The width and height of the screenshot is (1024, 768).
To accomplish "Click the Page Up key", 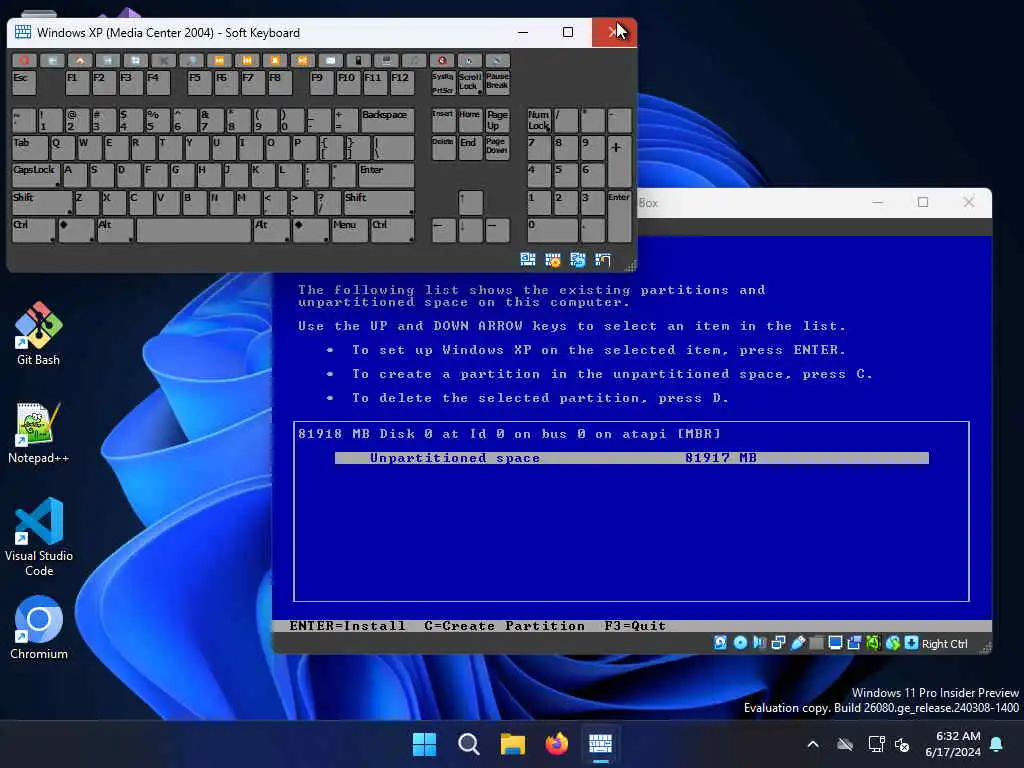I will click(497, 120).
